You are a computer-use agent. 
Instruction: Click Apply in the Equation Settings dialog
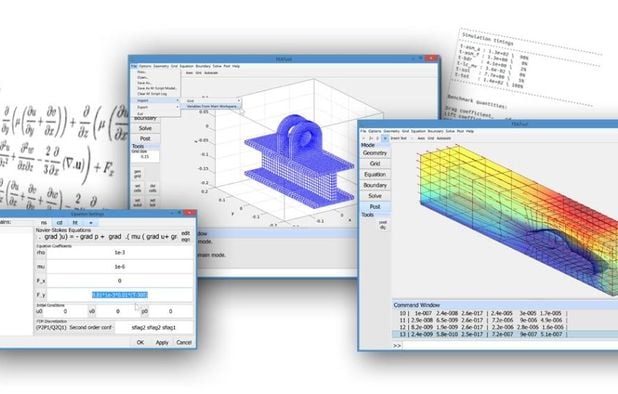pos(162,342)
